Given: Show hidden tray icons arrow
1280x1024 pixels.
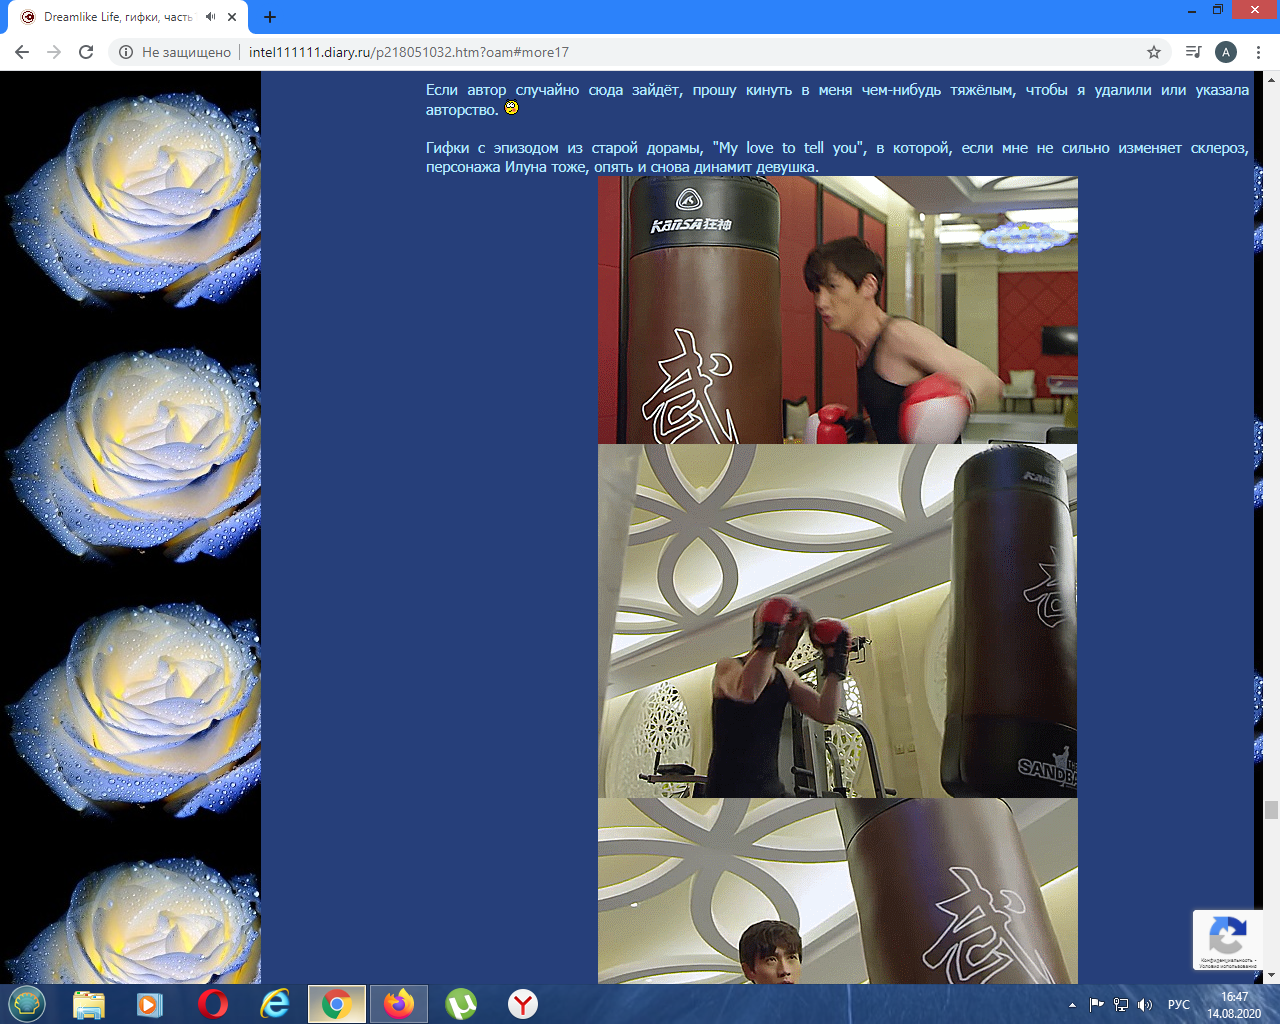Looking at the screenshot, I should (1072, 1005).
